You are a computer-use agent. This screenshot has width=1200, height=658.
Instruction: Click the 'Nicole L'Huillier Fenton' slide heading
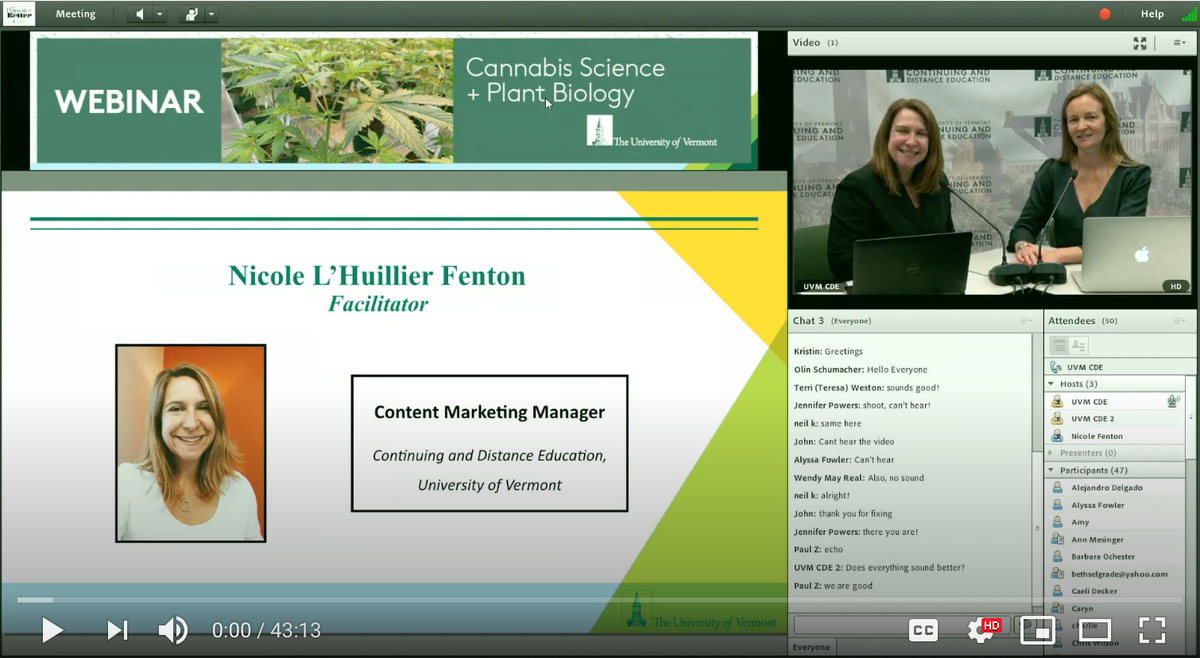click(x=377, y=276)
